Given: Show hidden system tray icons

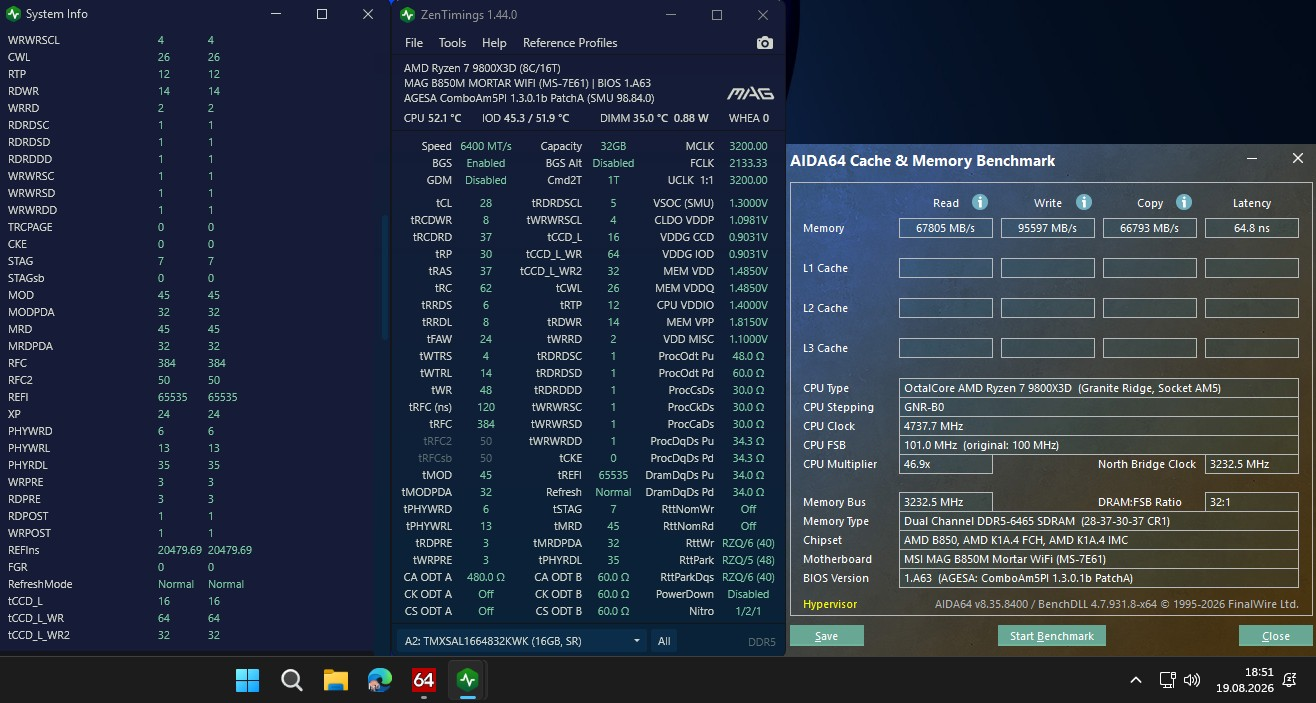Looking at the screenshot, I should tap(1136, 680).
